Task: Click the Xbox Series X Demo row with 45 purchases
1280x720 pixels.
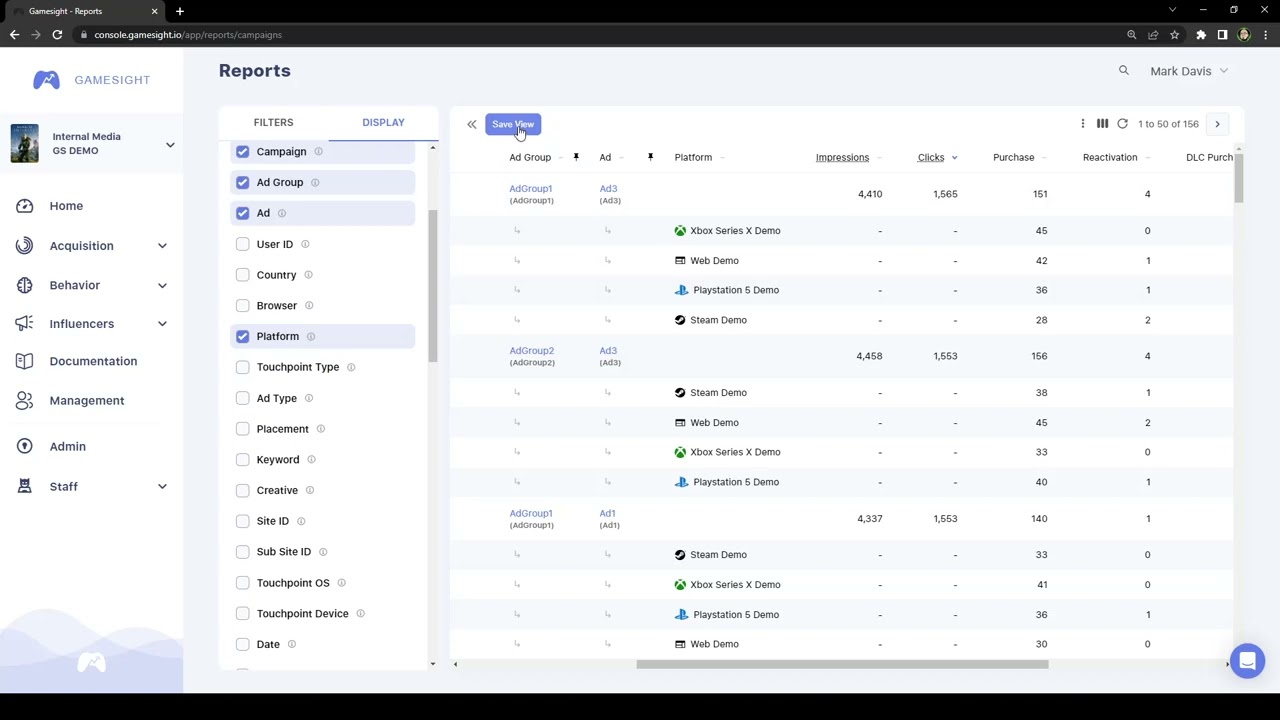Action: click(x=840, y=231)
